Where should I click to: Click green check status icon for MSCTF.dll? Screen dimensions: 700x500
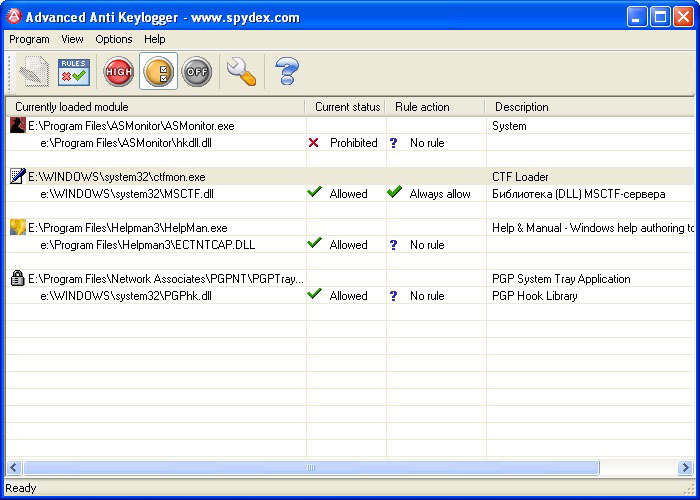(x=314, y=192)
